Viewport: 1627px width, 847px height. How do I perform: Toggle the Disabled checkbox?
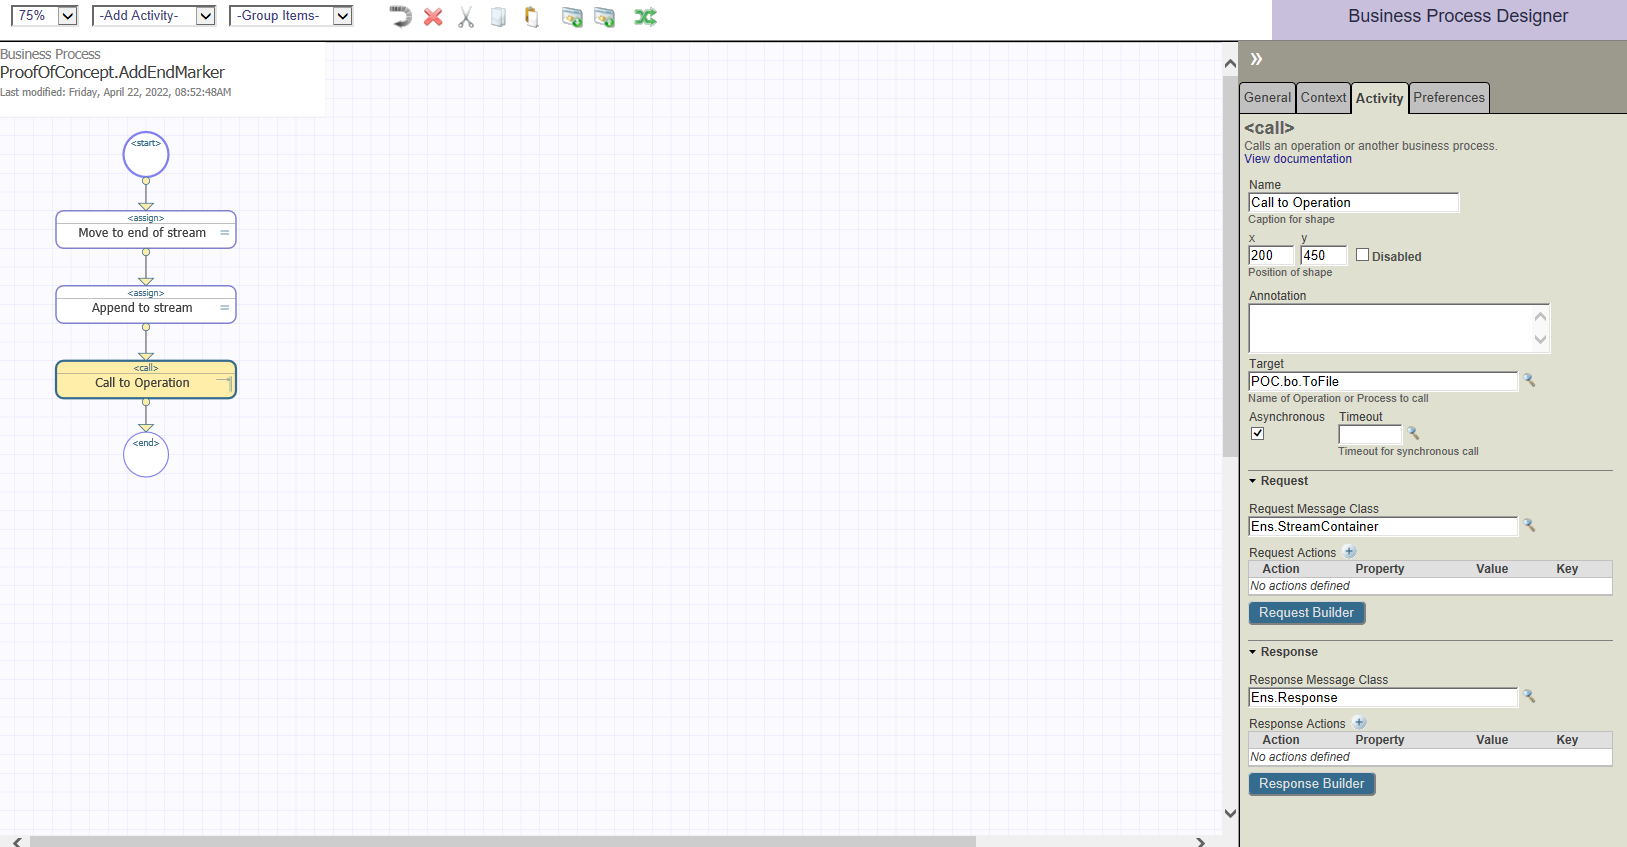click(1362, 255)
